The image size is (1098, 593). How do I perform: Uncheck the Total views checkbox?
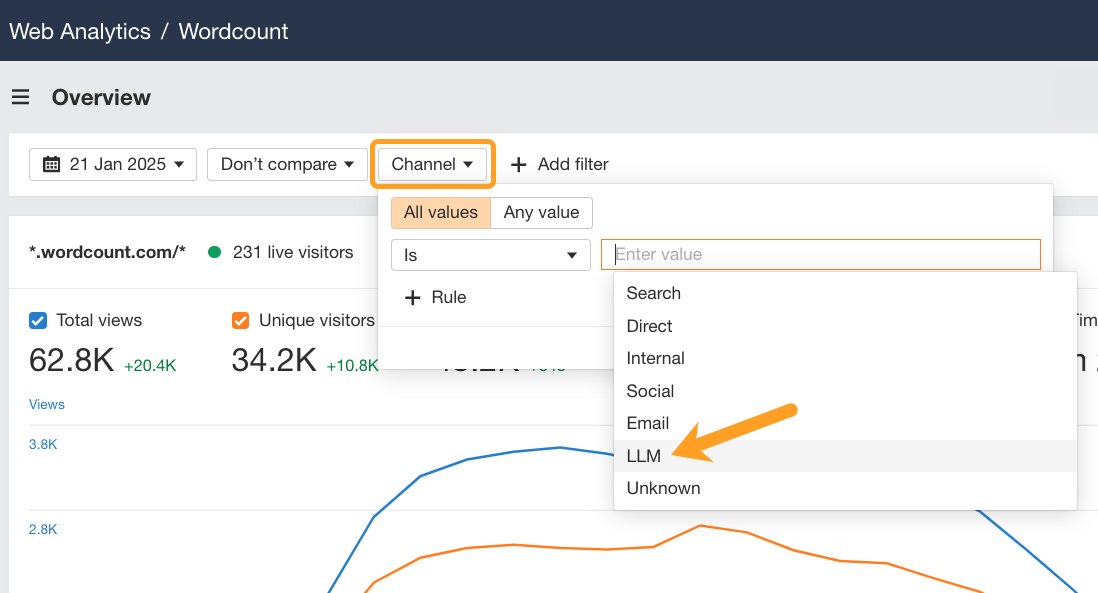(x=38, y=320)
